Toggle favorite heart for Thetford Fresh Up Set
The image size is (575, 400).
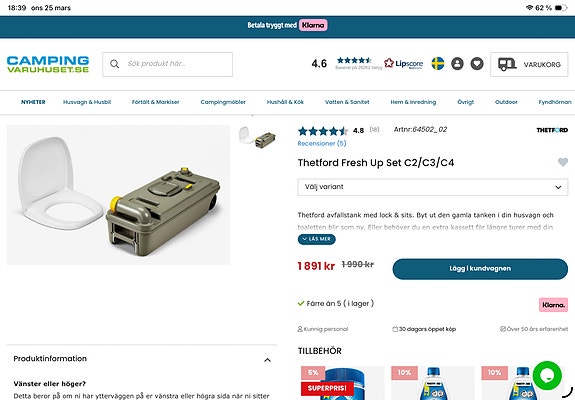click(x=563, y=162)
